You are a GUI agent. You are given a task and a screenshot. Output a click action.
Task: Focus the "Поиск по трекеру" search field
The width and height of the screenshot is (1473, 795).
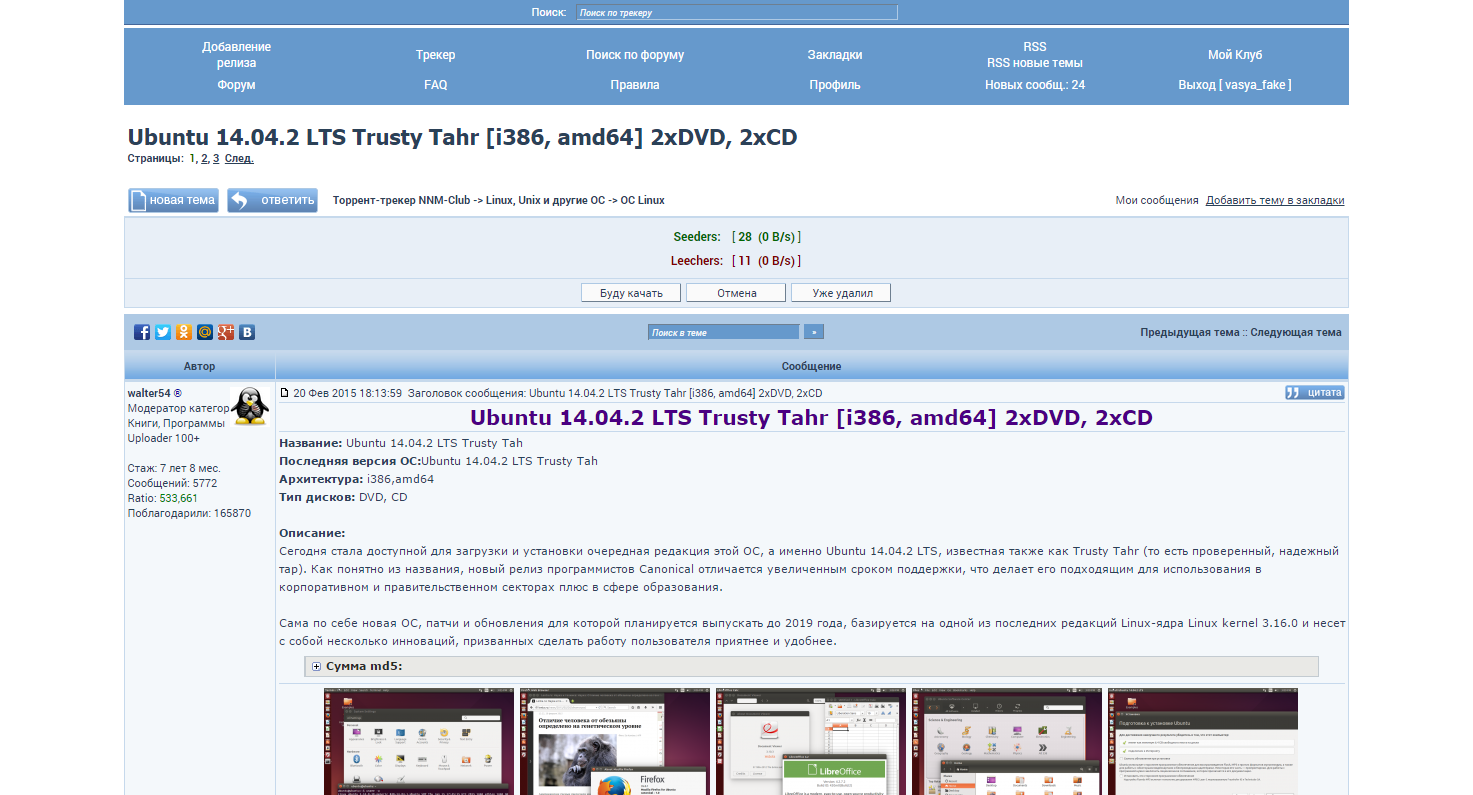coord(737,13)
